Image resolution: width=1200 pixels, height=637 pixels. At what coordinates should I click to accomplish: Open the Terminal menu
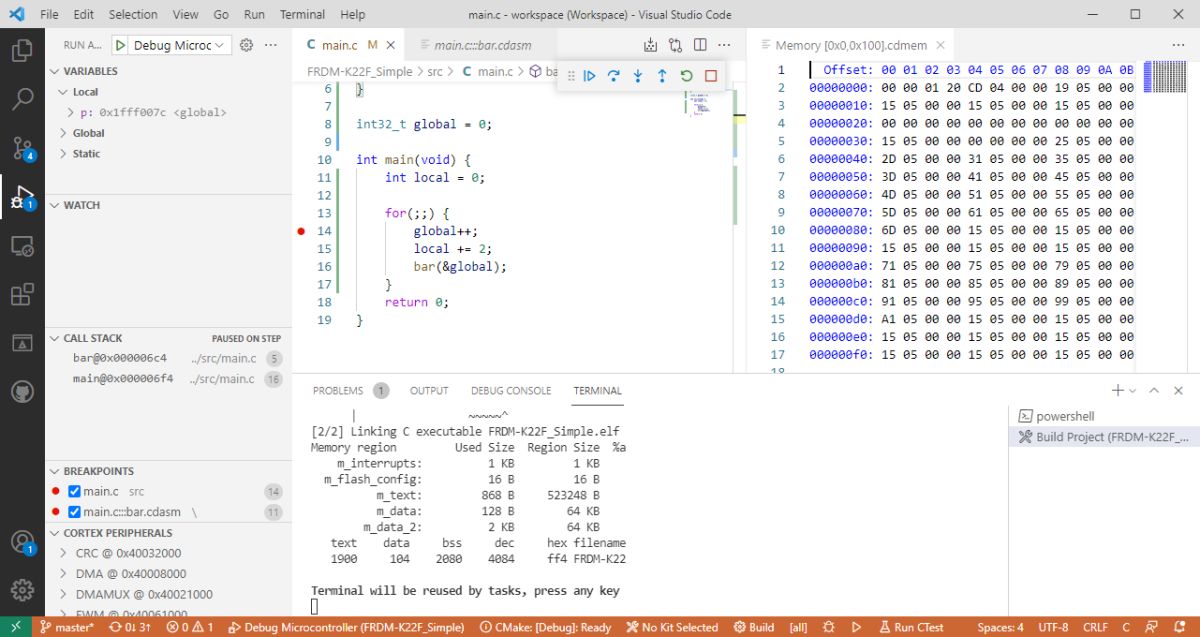302,14
